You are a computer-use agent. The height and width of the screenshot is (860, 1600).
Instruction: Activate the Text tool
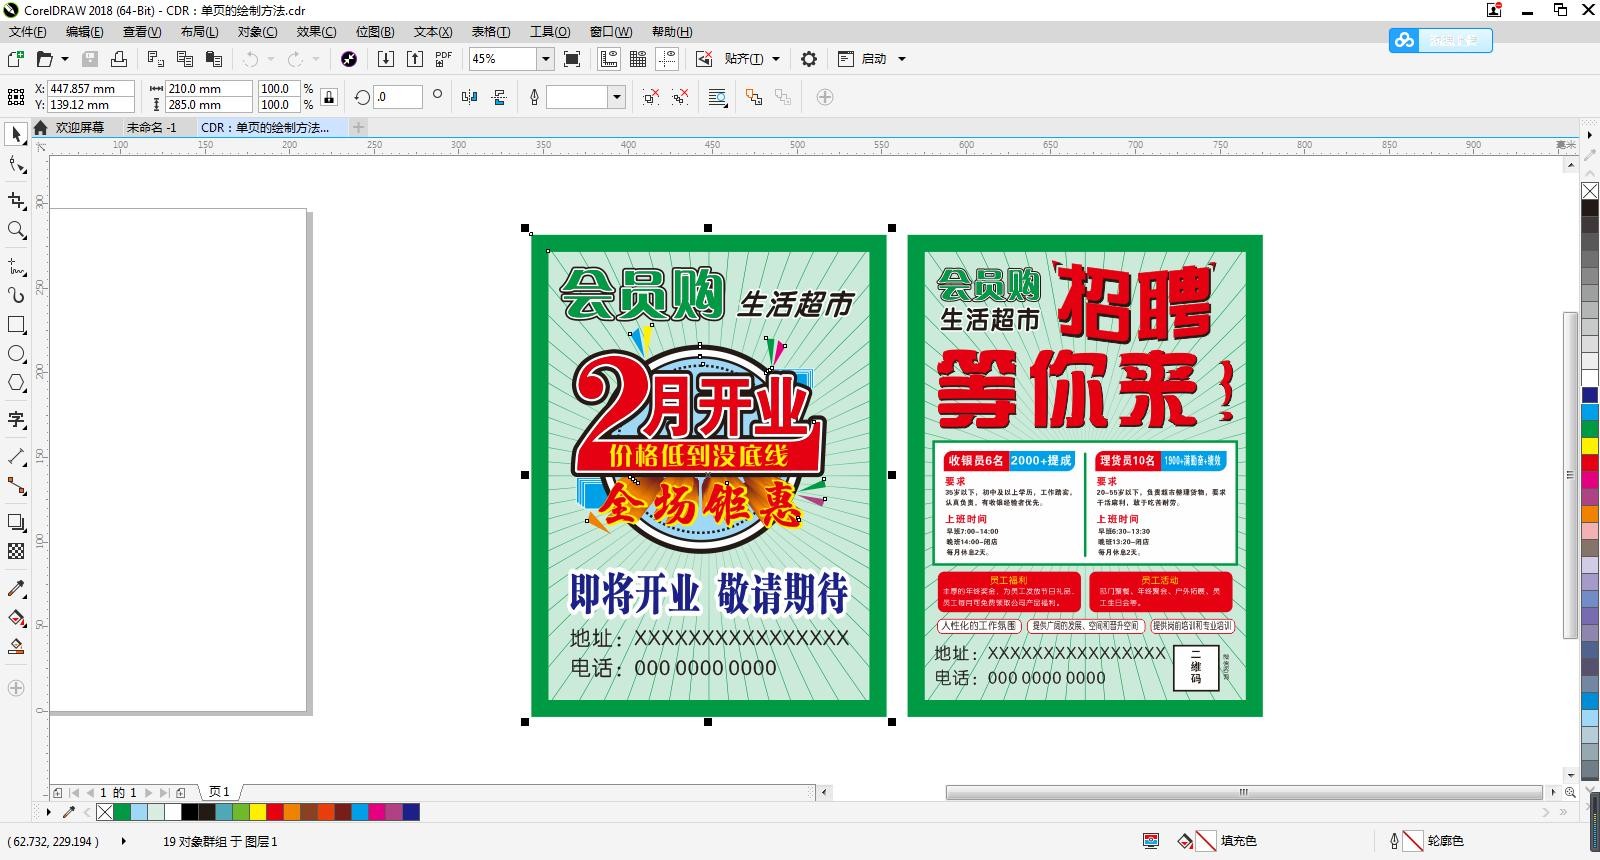click(x=16, y=420)
